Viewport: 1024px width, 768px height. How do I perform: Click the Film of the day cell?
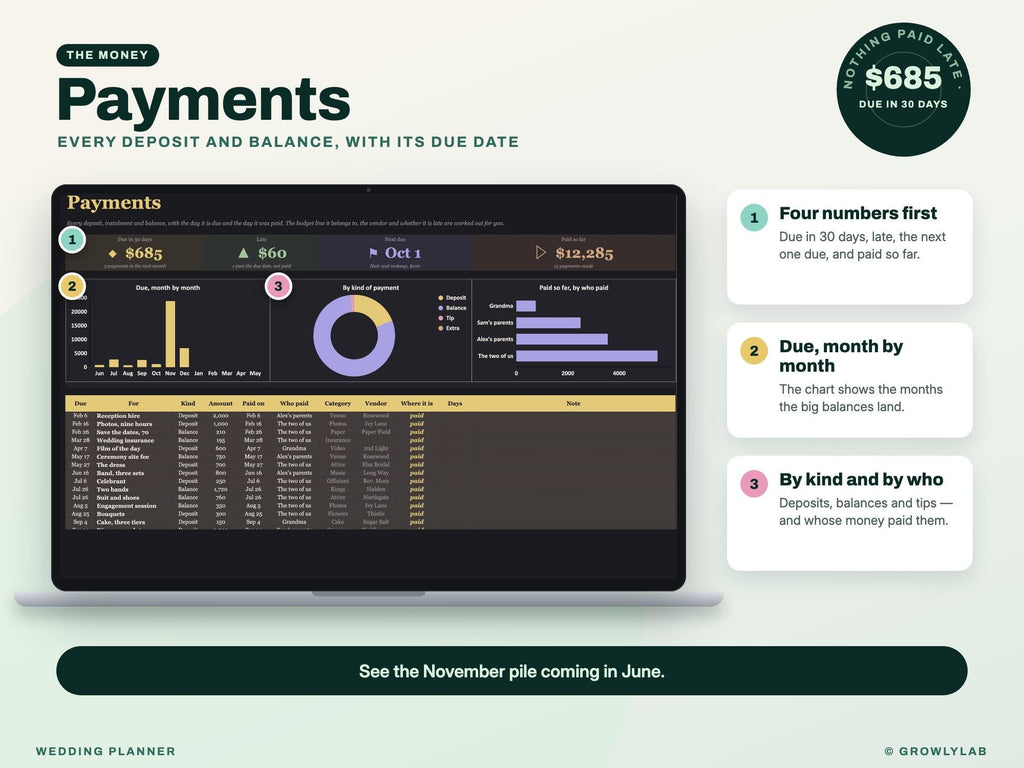(118, 449)
